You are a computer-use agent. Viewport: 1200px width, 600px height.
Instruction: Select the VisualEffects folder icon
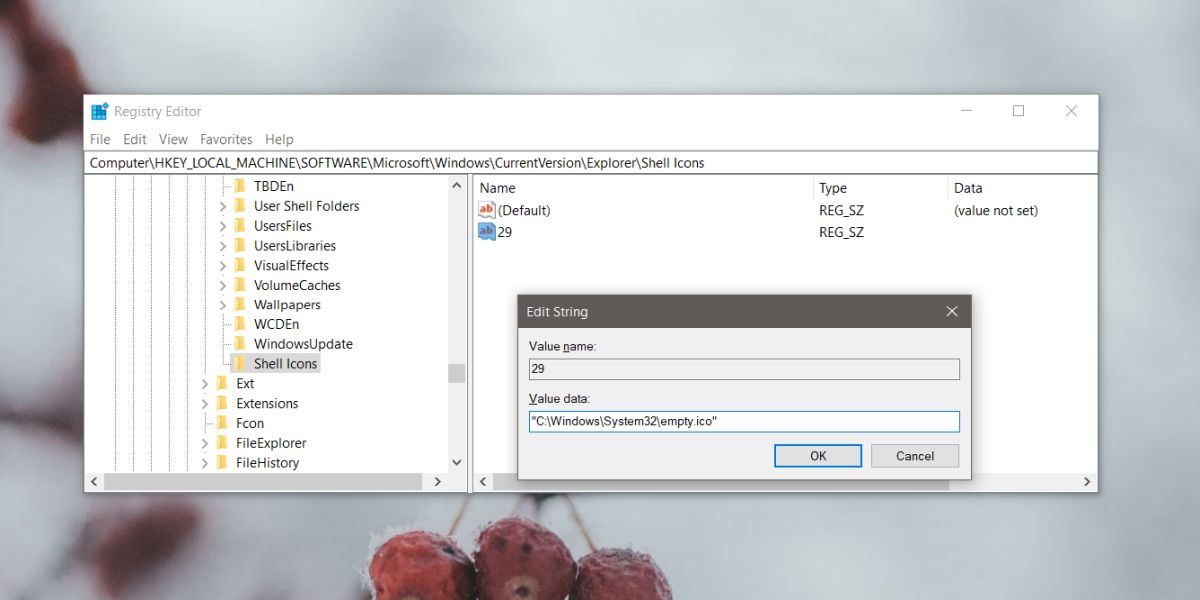click(x=240, y=265)
